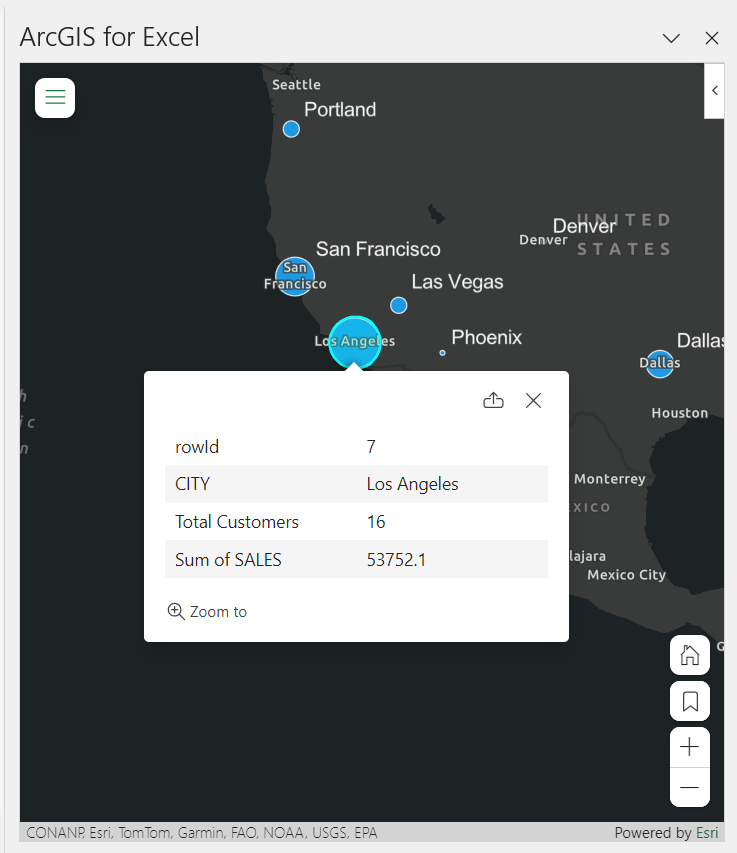Close the ArcGIS for Excel pane
The image size is (737, 853).
point(711,38)
